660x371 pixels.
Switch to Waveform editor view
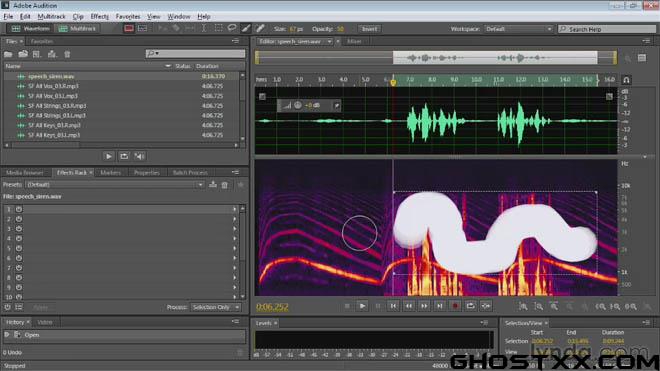pos(30,29)
